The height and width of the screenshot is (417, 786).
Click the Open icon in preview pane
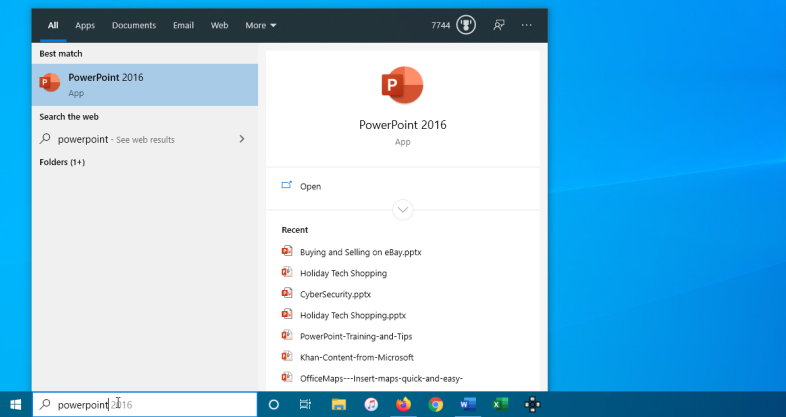[287, 185]
